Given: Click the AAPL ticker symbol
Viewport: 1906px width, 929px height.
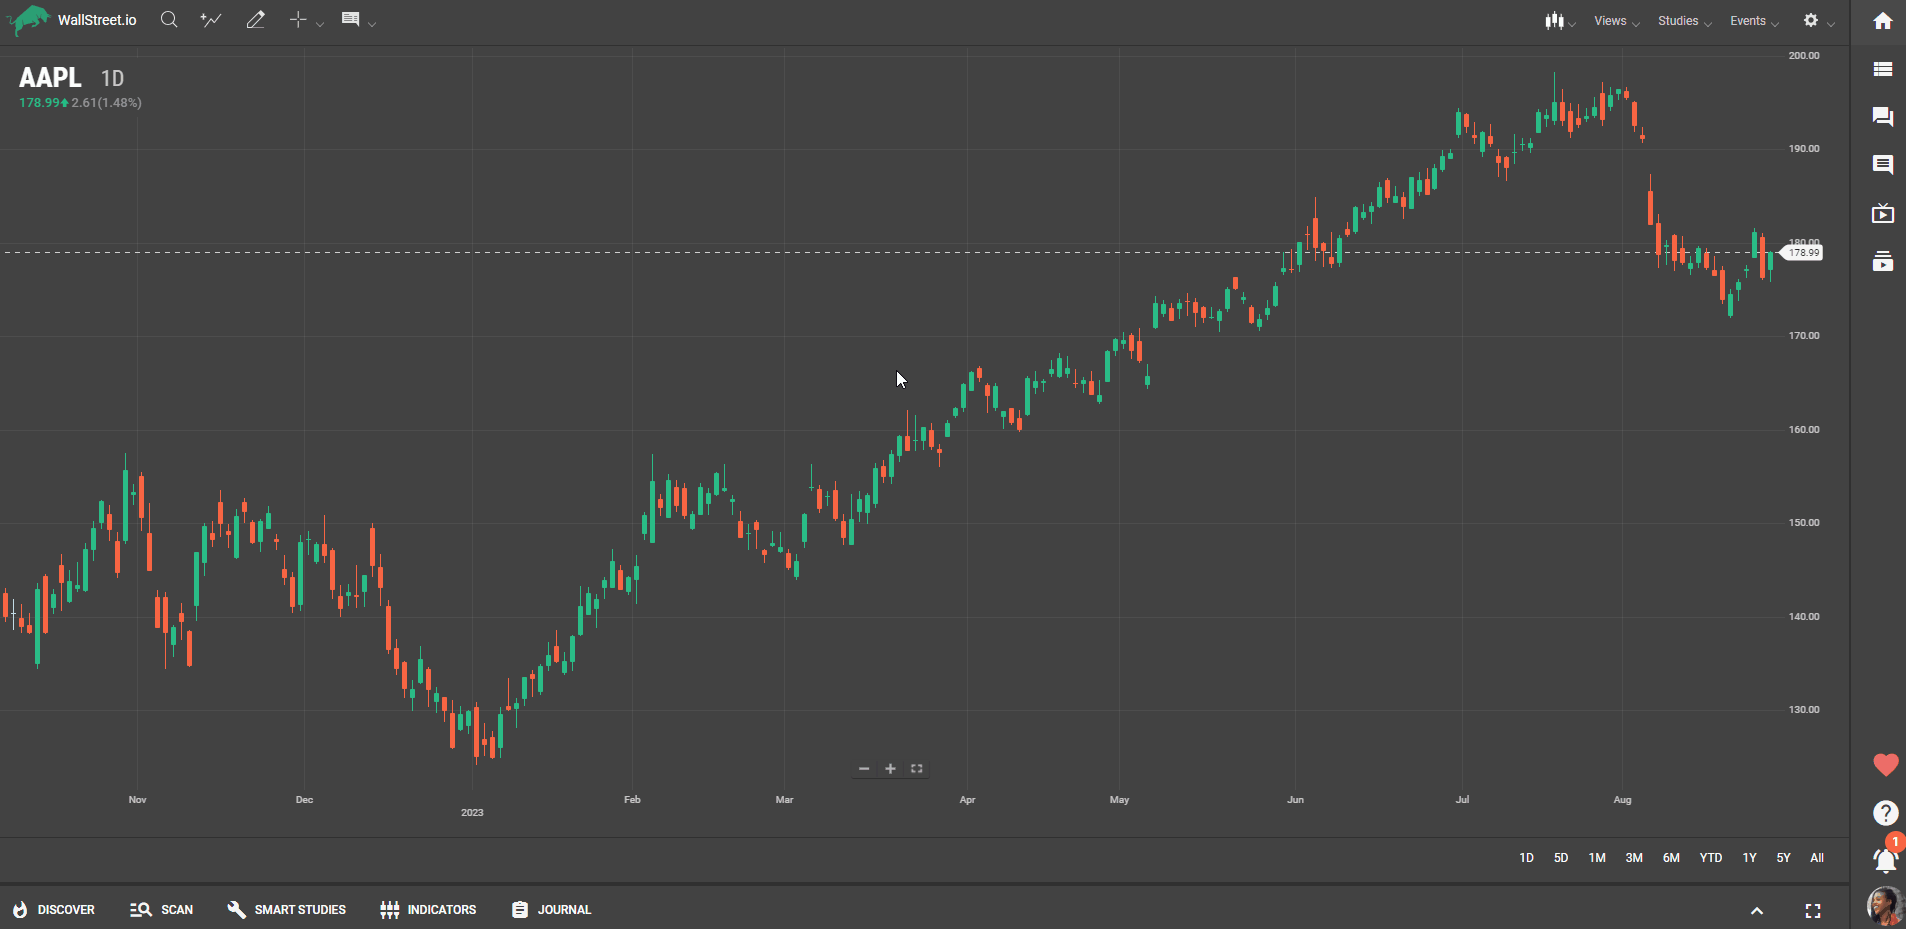Looking at the screenshot, I should click(50, 77).
